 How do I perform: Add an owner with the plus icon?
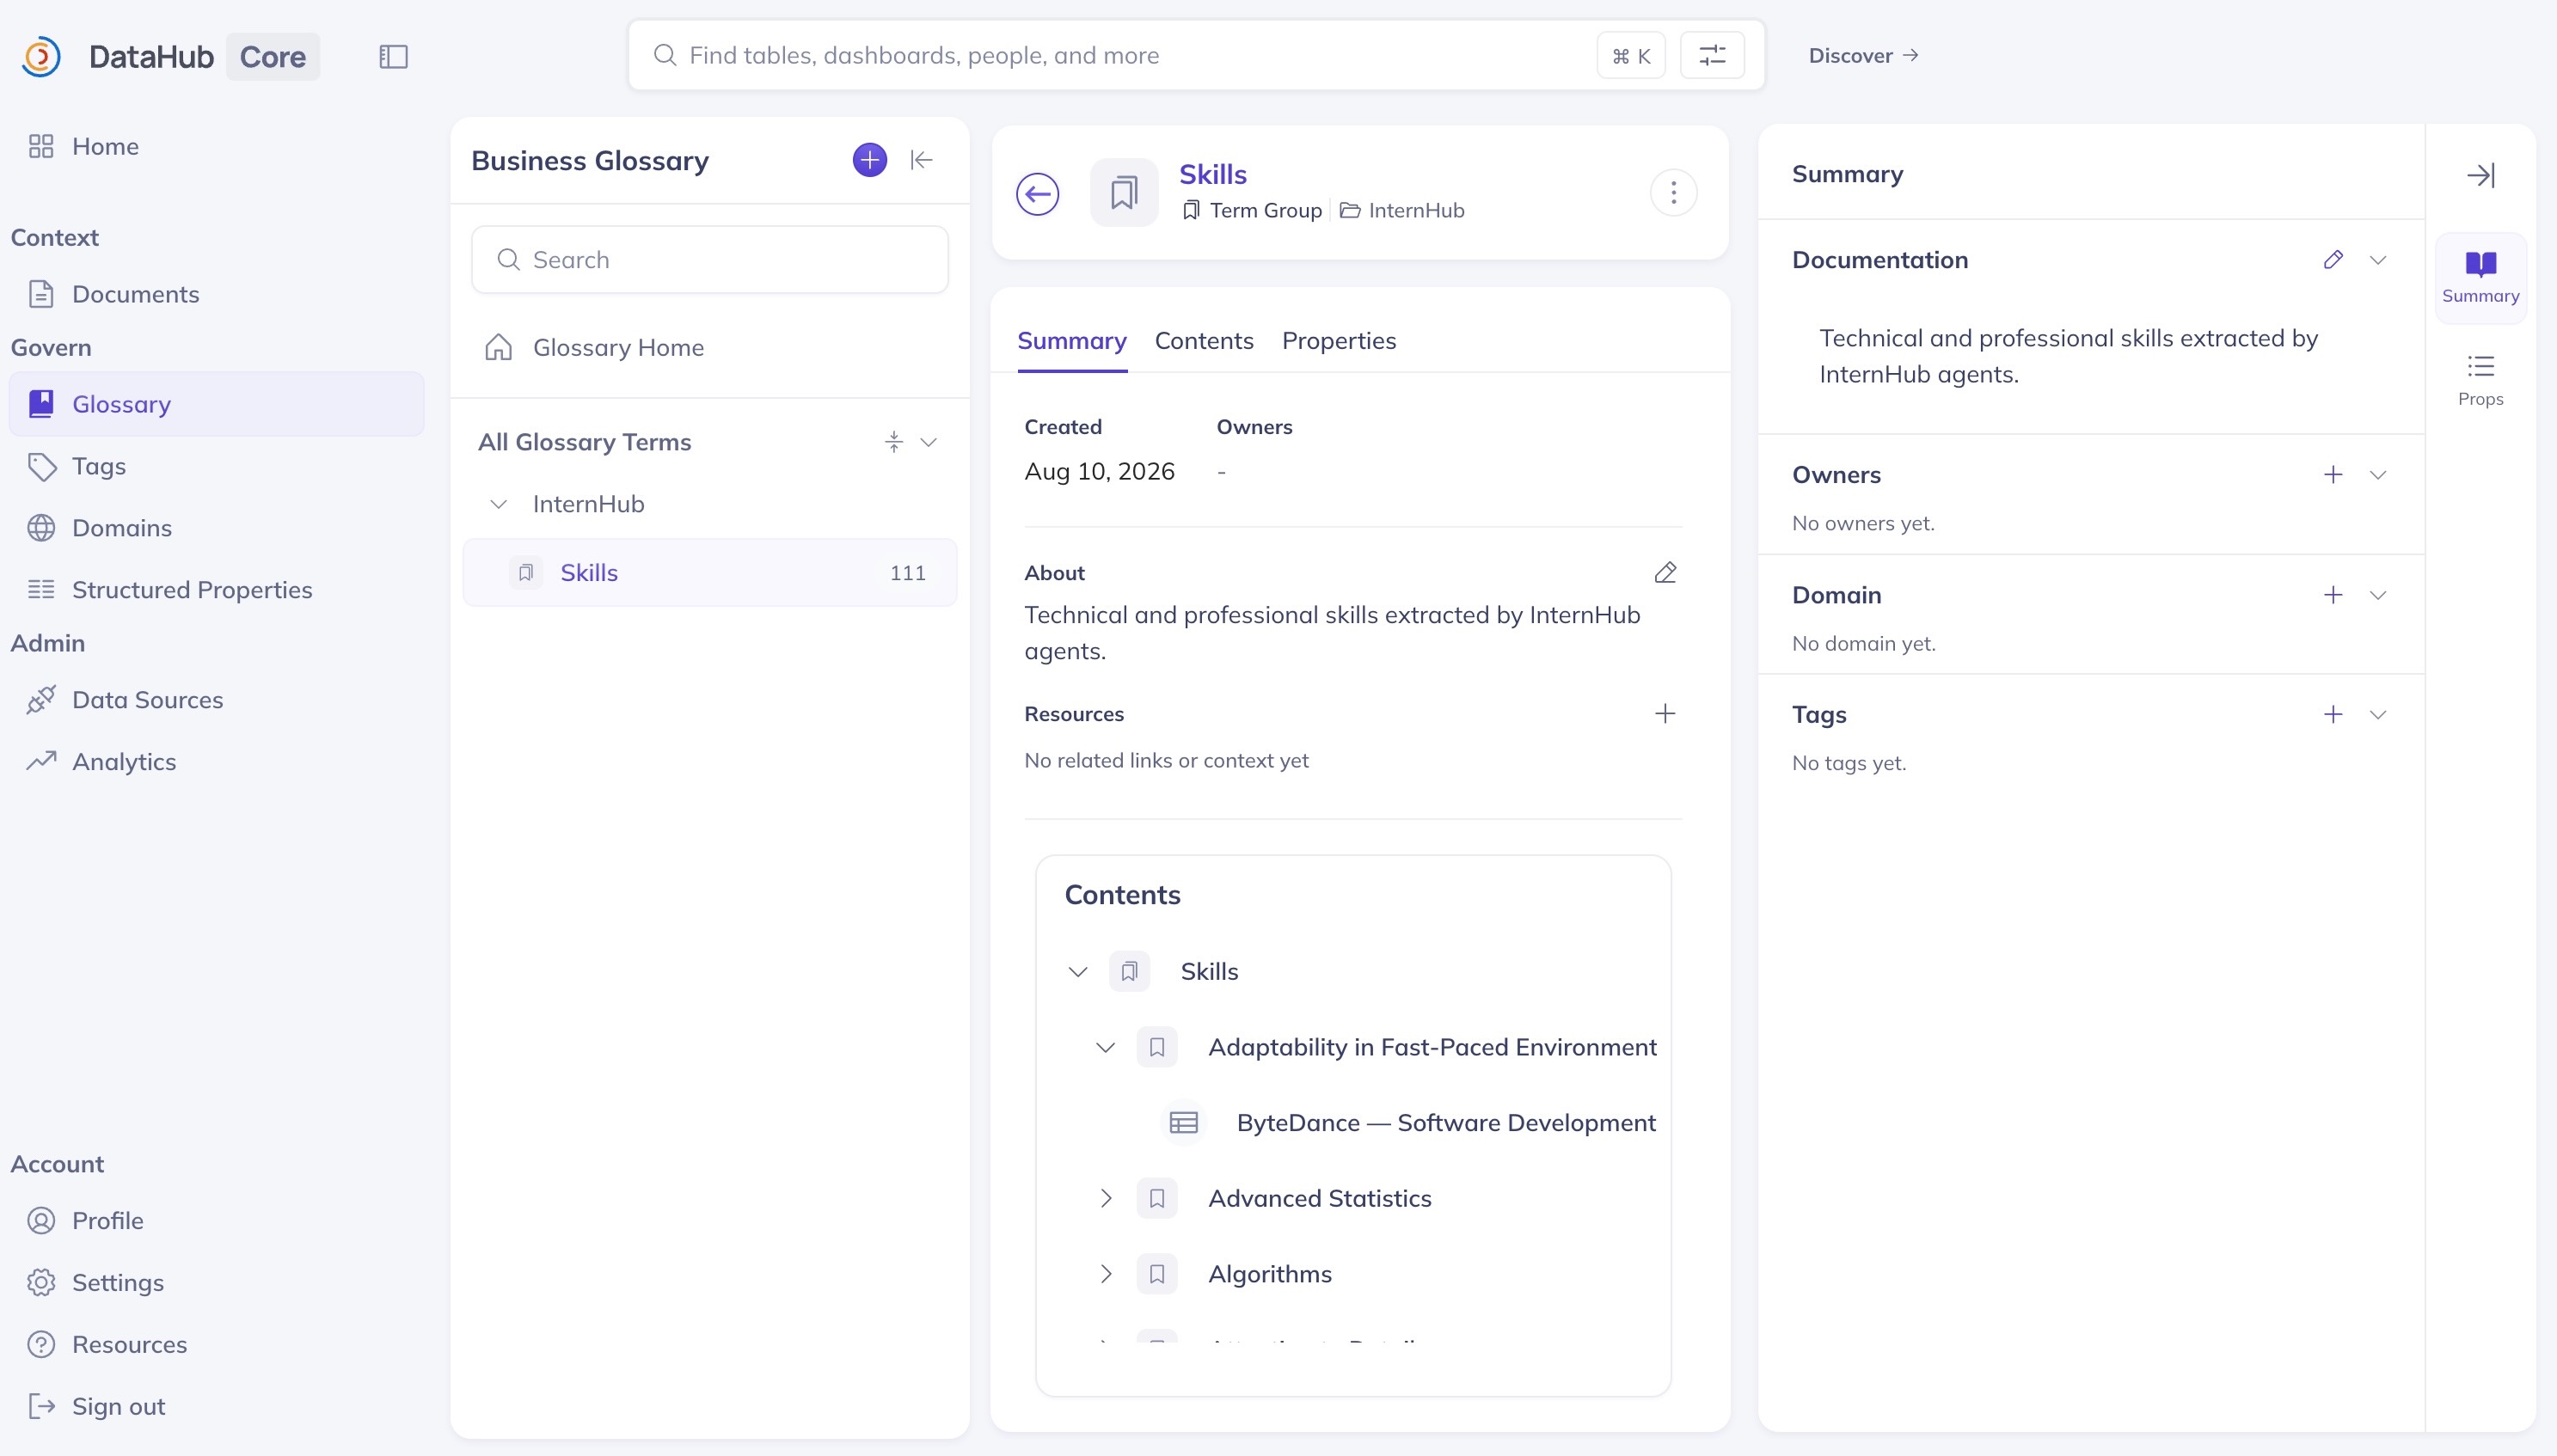(2333, 475)
